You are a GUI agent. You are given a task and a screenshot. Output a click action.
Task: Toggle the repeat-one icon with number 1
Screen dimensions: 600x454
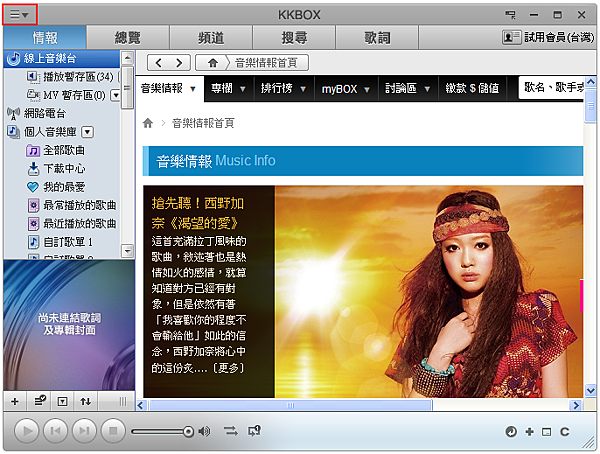click(x=254, y=431)
